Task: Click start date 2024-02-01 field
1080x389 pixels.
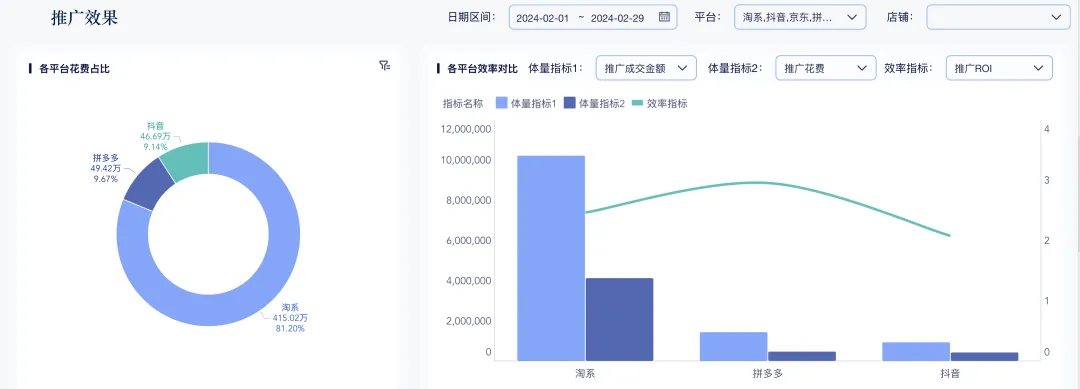Action: click(x=543, y=18)
